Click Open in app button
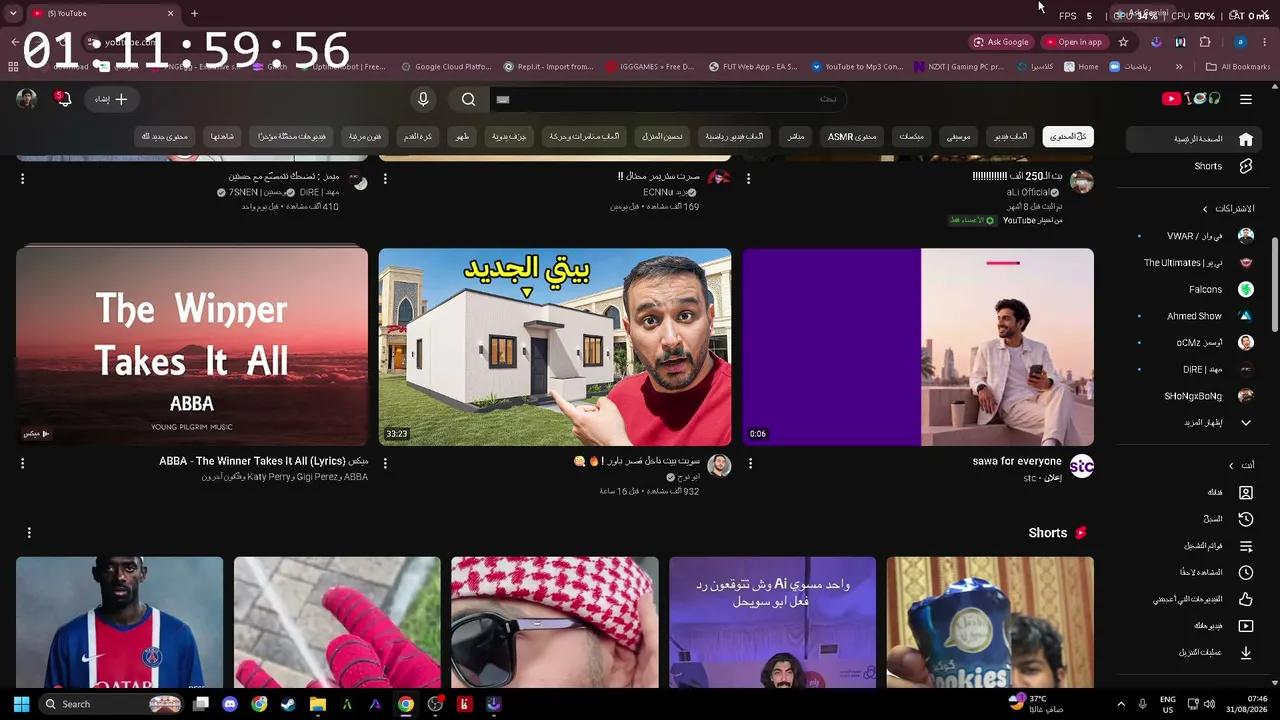This screenshot has width=1280, height=720. [x=1074, y=42]
